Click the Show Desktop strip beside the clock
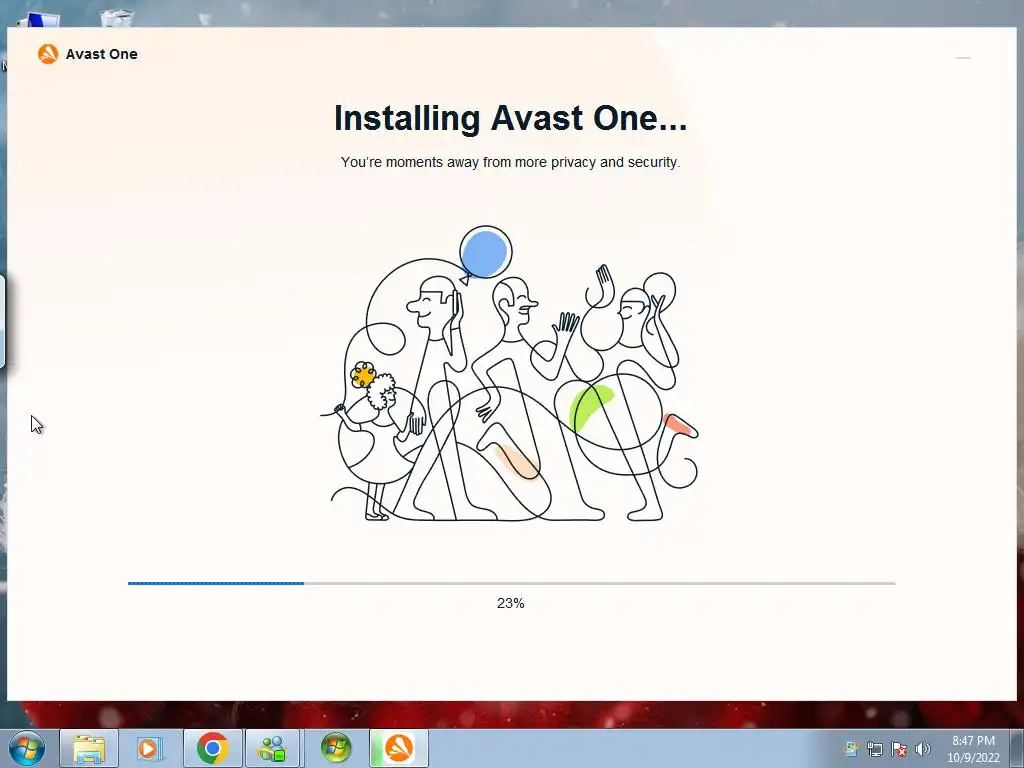 (x=1018, y=748)
